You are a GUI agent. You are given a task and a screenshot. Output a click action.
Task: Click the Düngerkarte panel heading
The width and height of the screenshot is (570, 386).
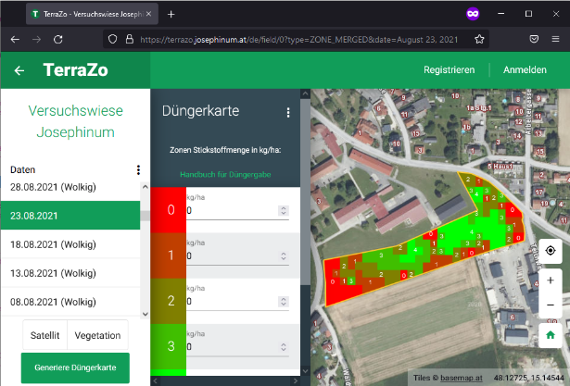pyautogui.click(x=200, y=111)
